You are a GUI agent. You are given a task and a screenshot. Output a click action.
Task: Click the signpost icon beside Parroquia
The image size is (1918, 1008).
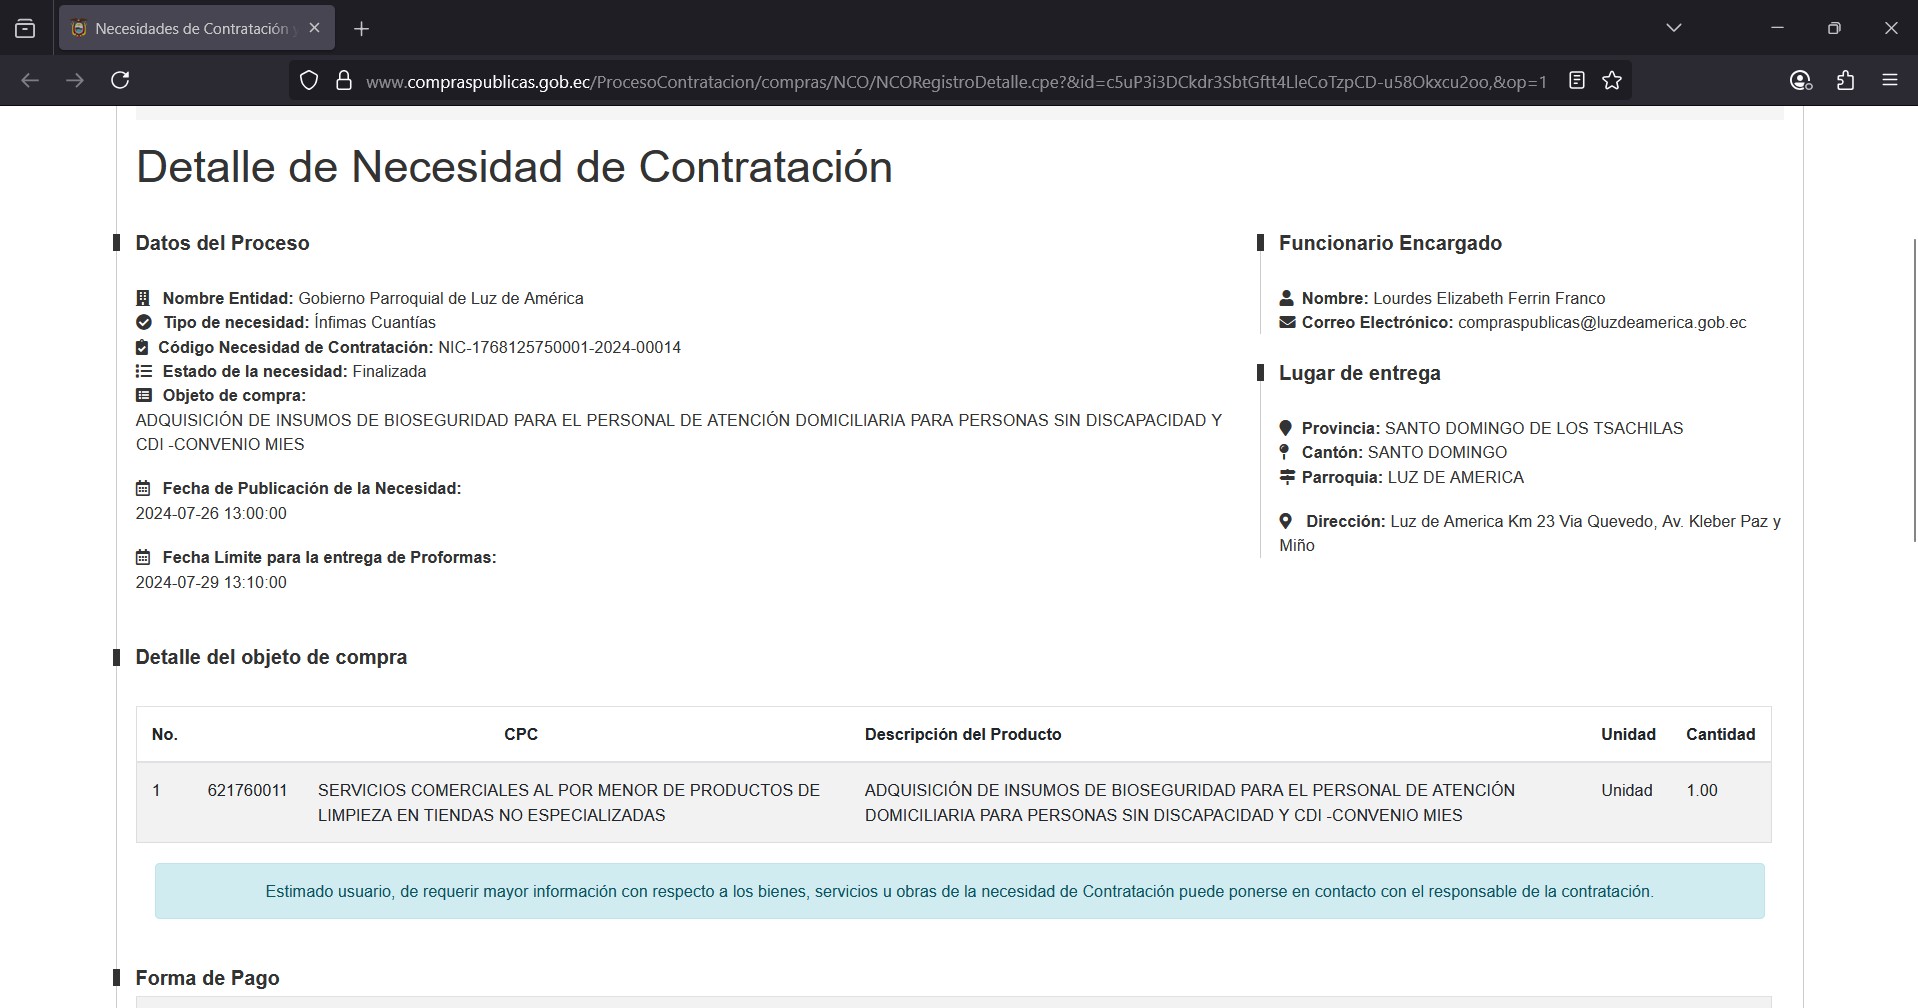(x=1287, y=477)
